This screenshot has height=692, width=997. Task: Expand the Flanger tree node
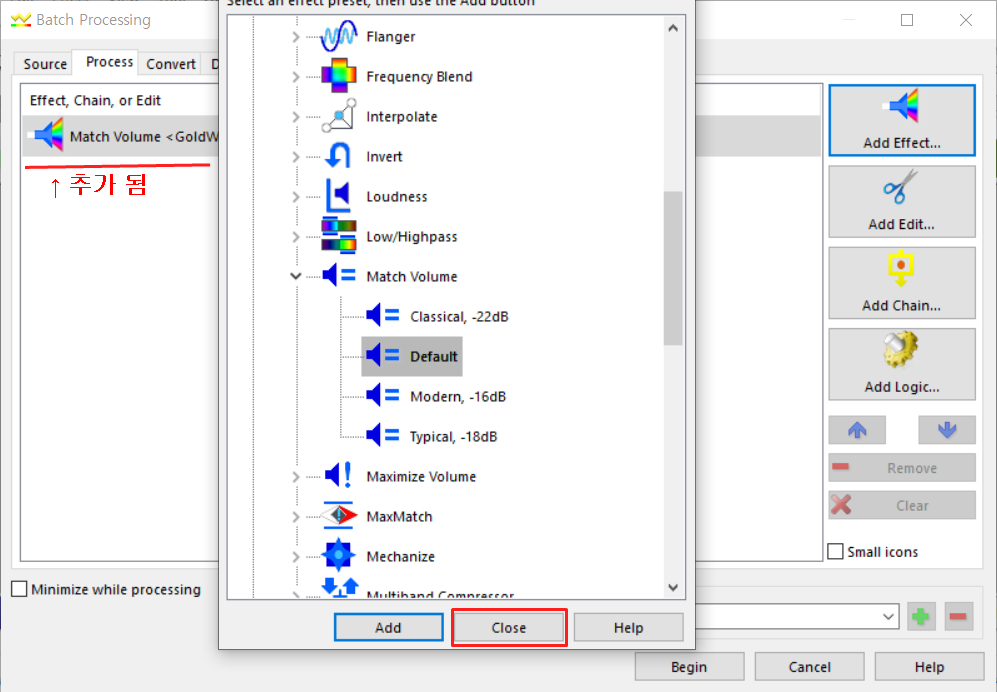[296, 37]
